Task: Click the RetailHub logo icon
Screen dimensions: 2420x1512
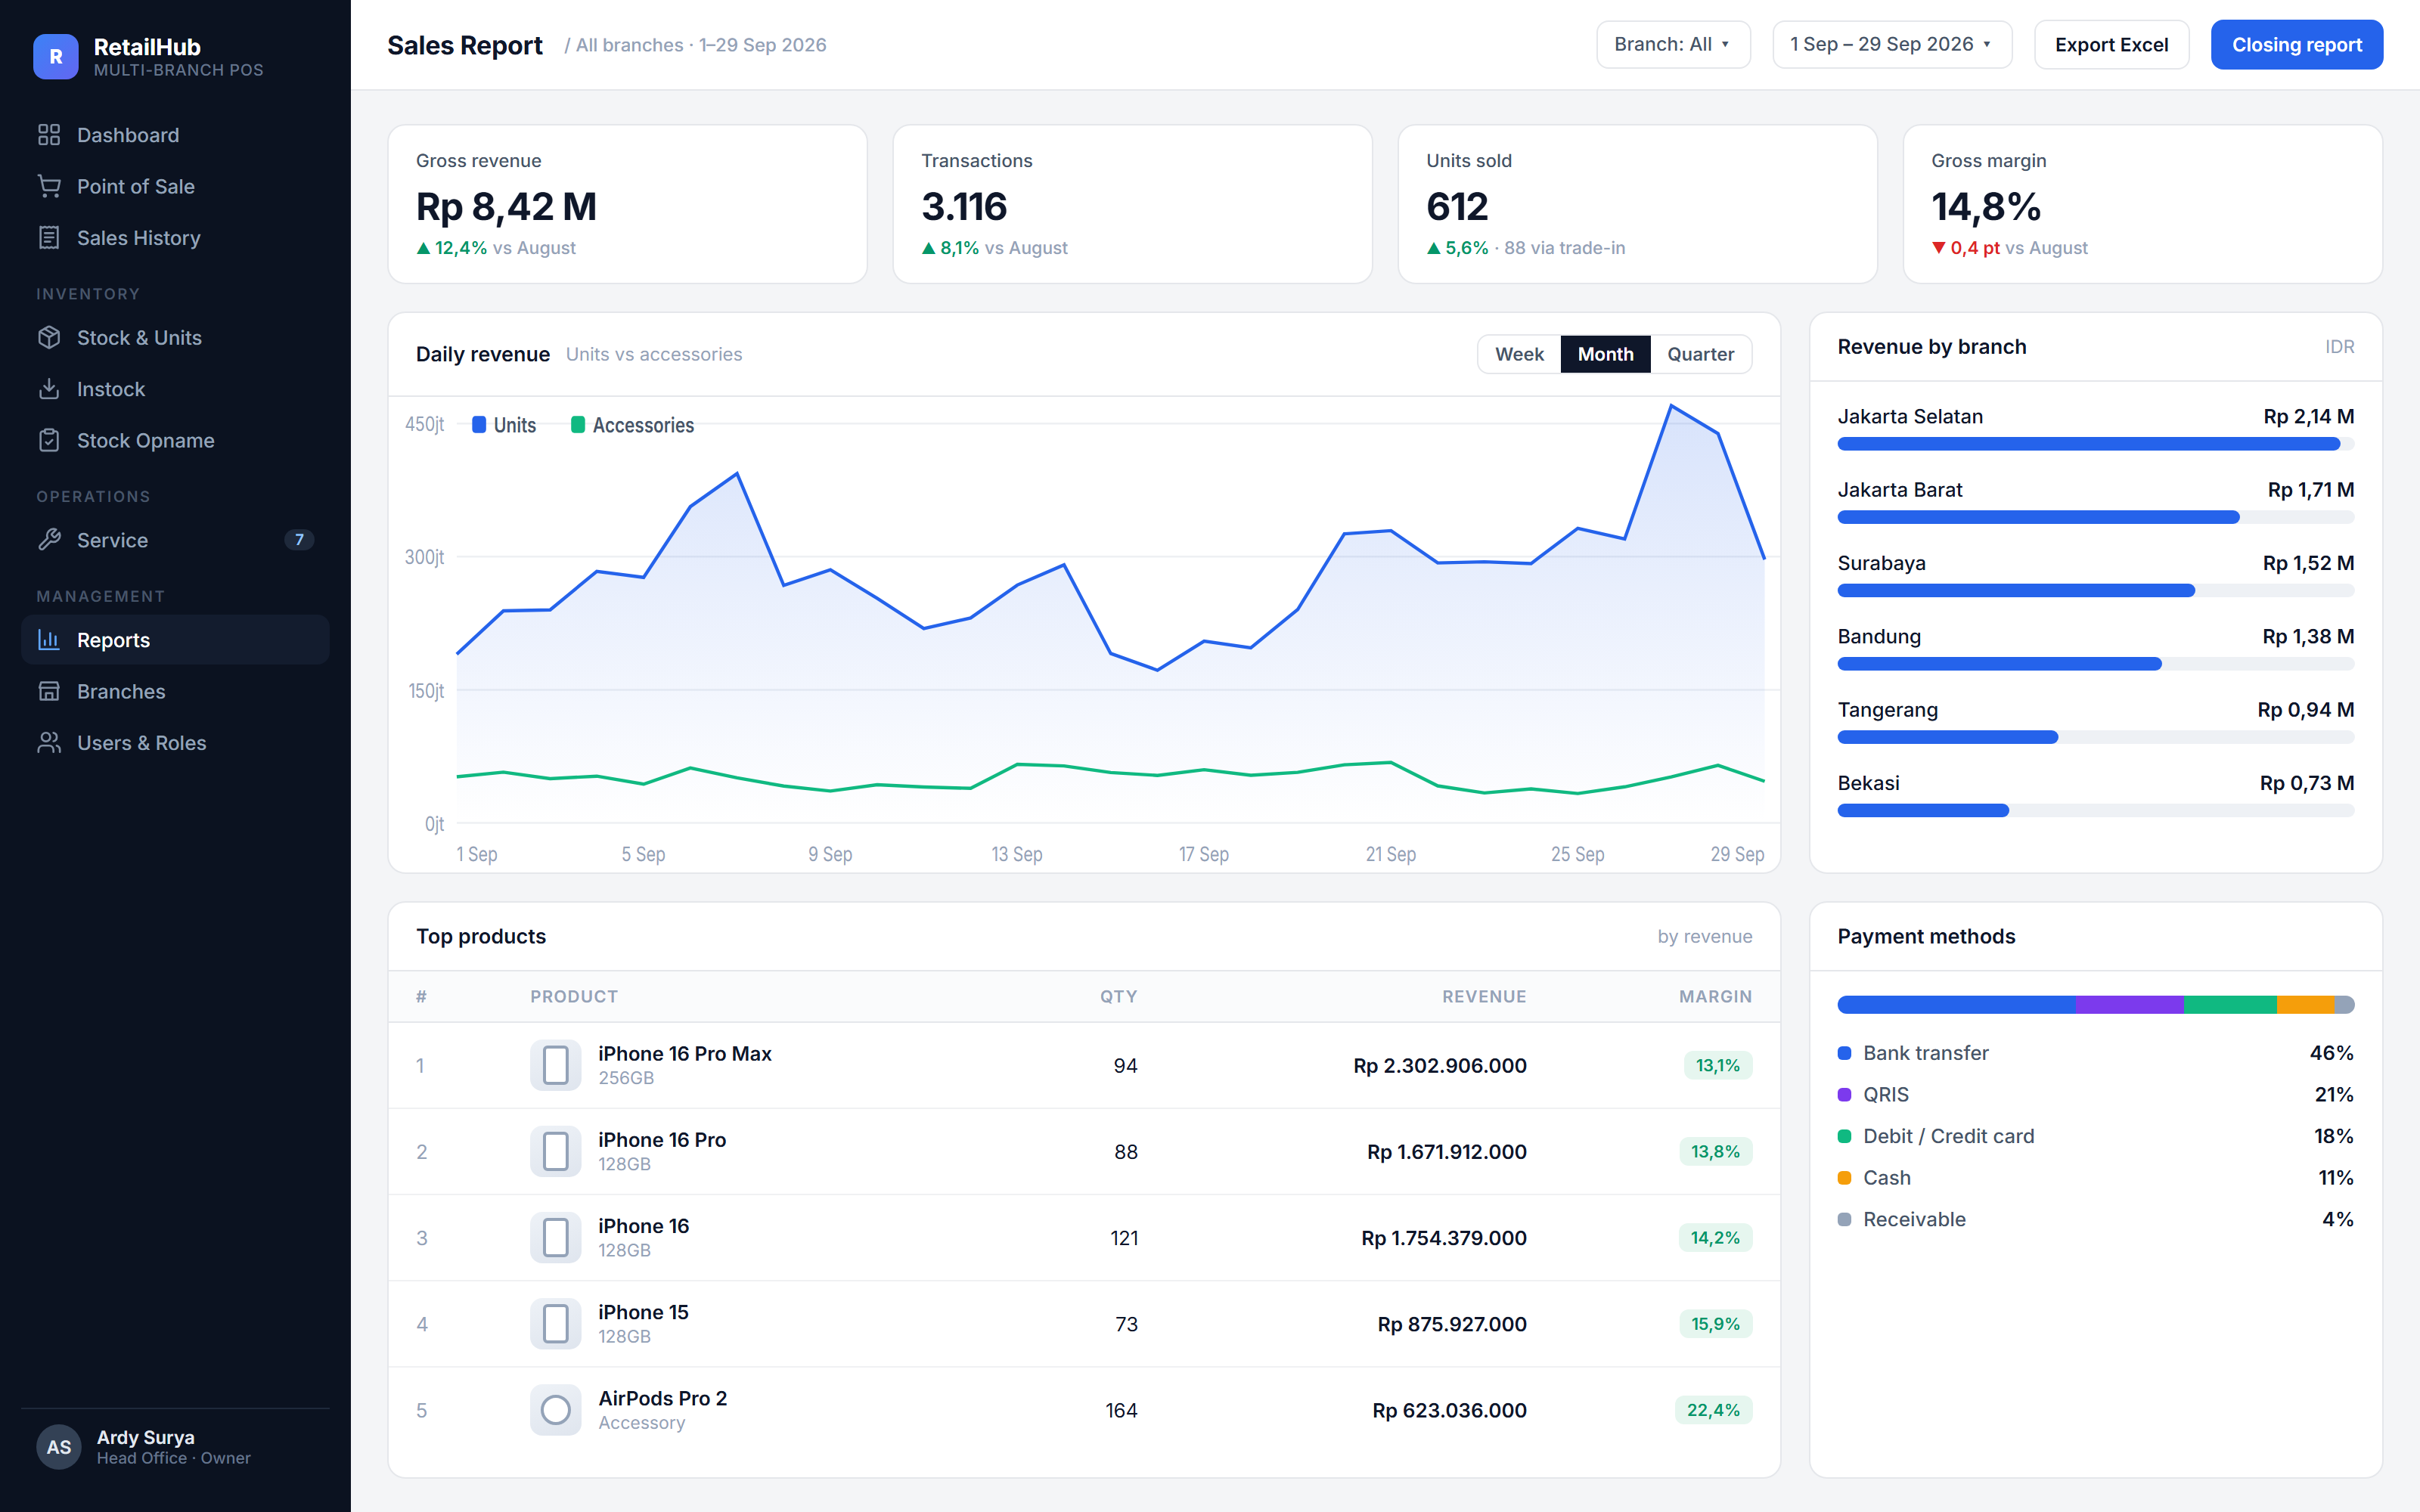Action: (x=56, y=56)
